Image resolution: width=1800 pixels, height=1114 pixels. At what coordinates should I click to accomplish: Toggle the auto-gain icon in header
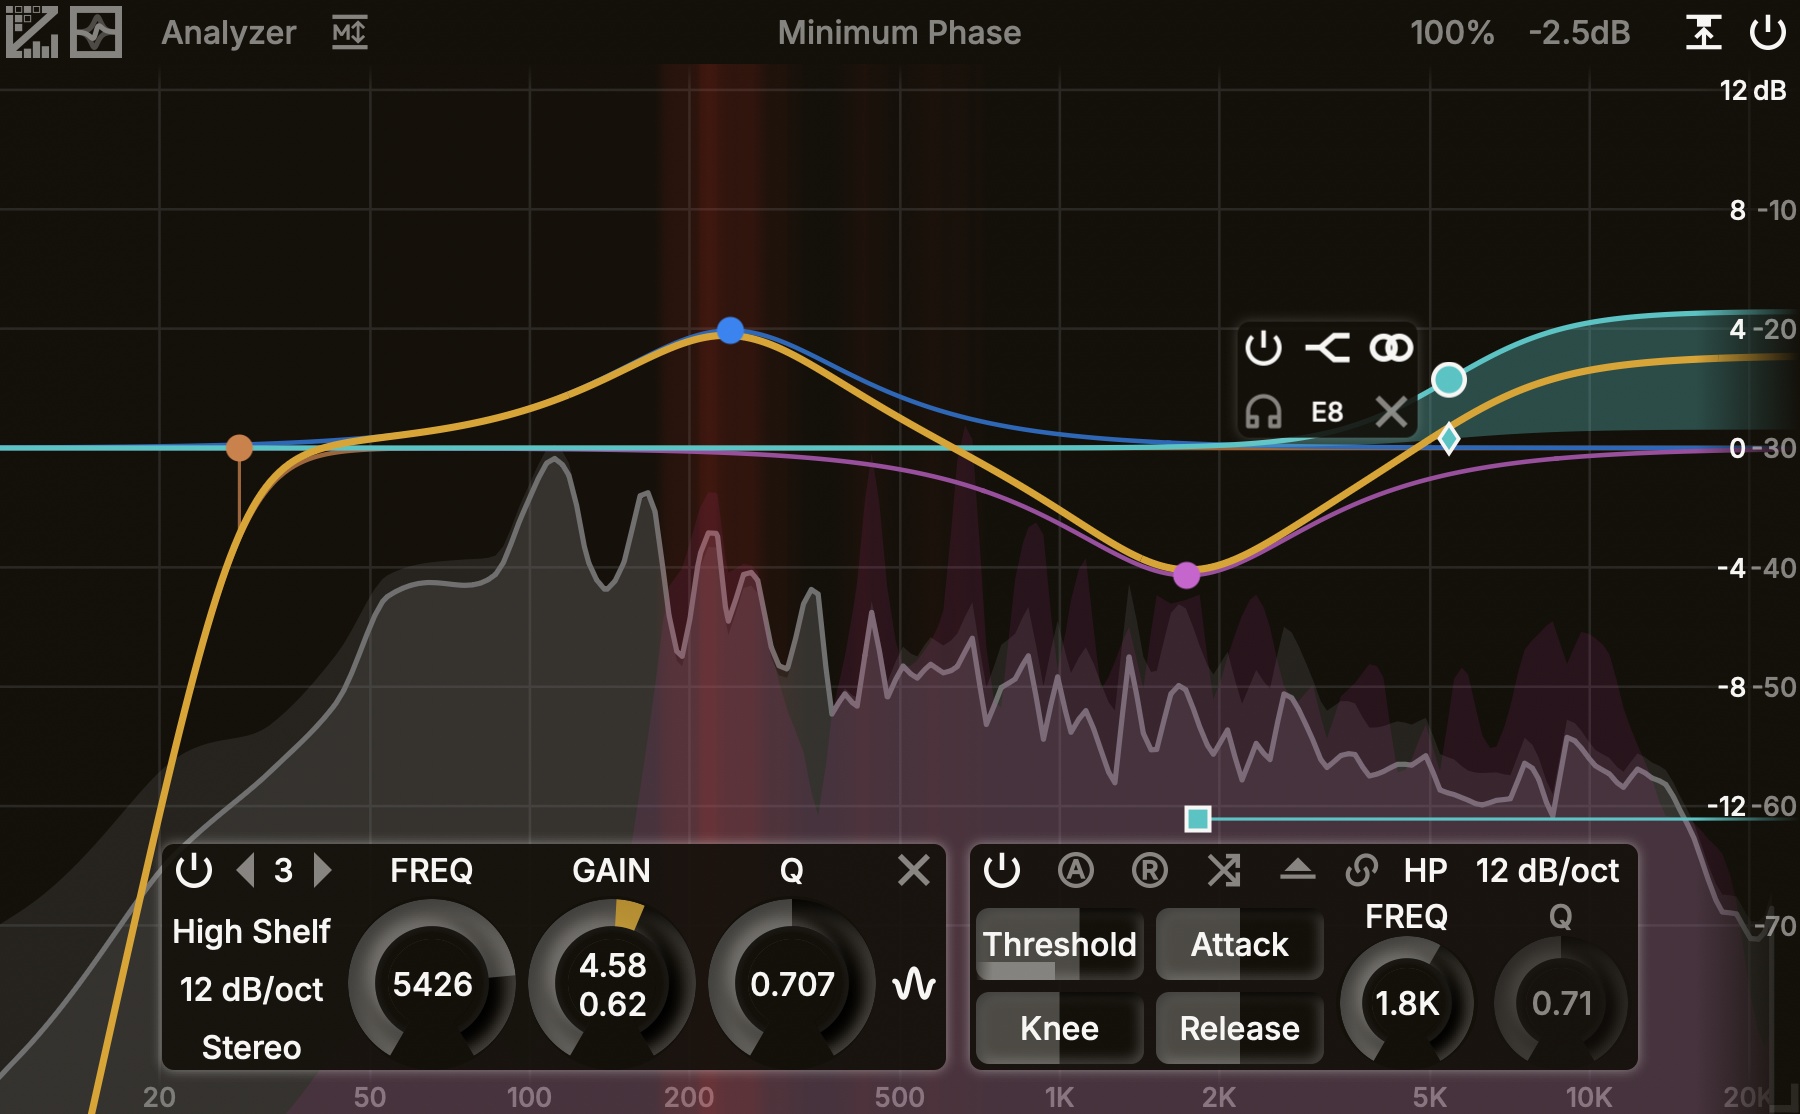pos(1704,33)
